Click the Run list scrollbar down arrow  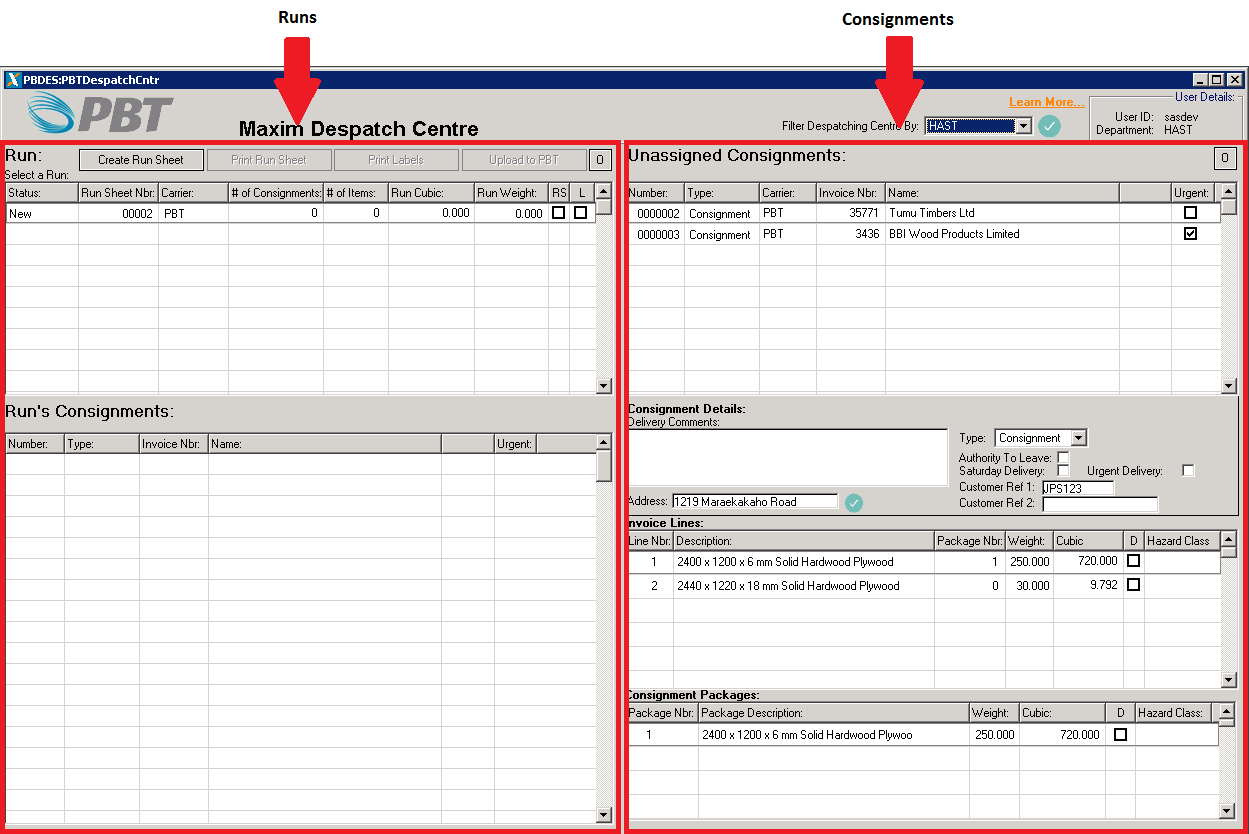(603, 386)
